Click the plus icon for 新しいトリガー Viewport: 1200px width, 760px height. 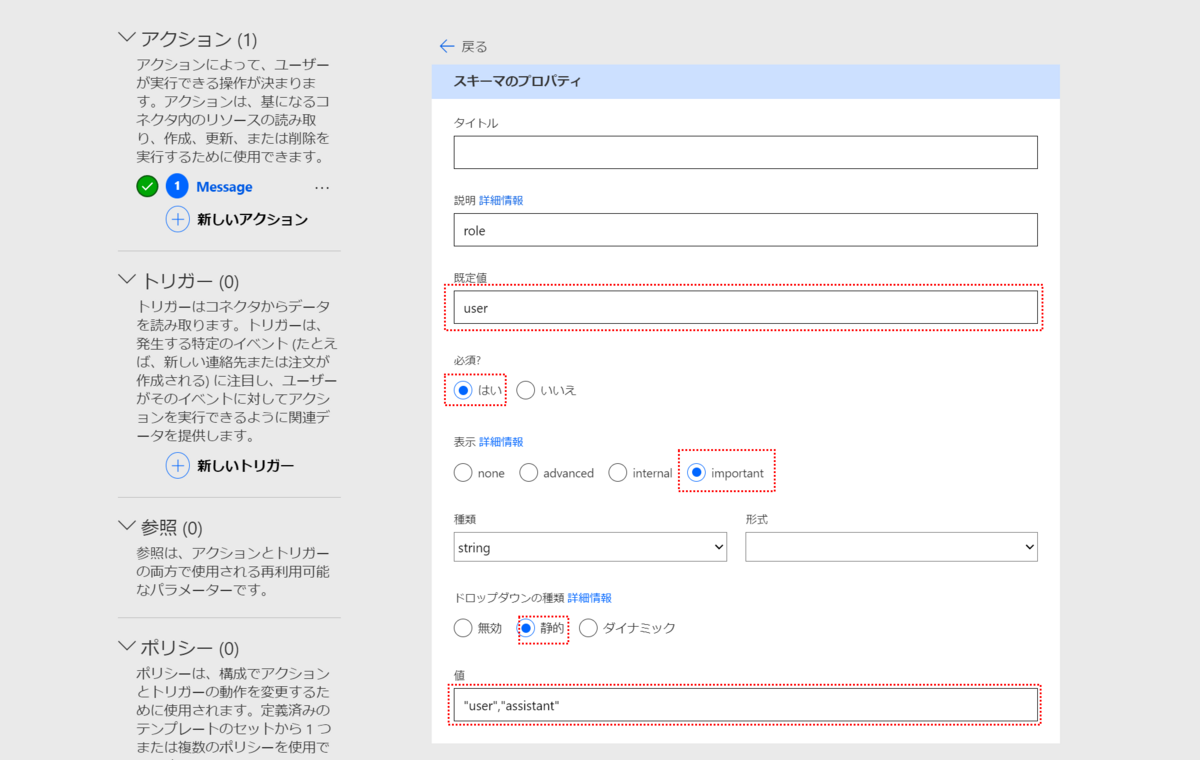point(178,465)
